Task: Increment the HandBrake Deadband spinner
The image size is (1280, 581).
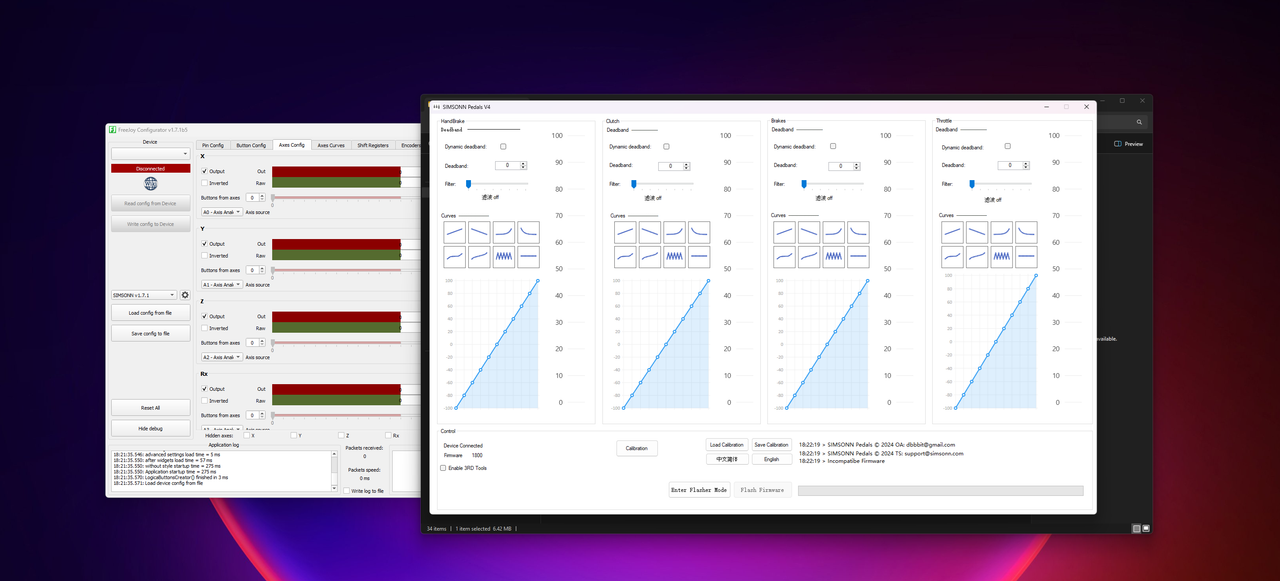Action: pos(524,163)
